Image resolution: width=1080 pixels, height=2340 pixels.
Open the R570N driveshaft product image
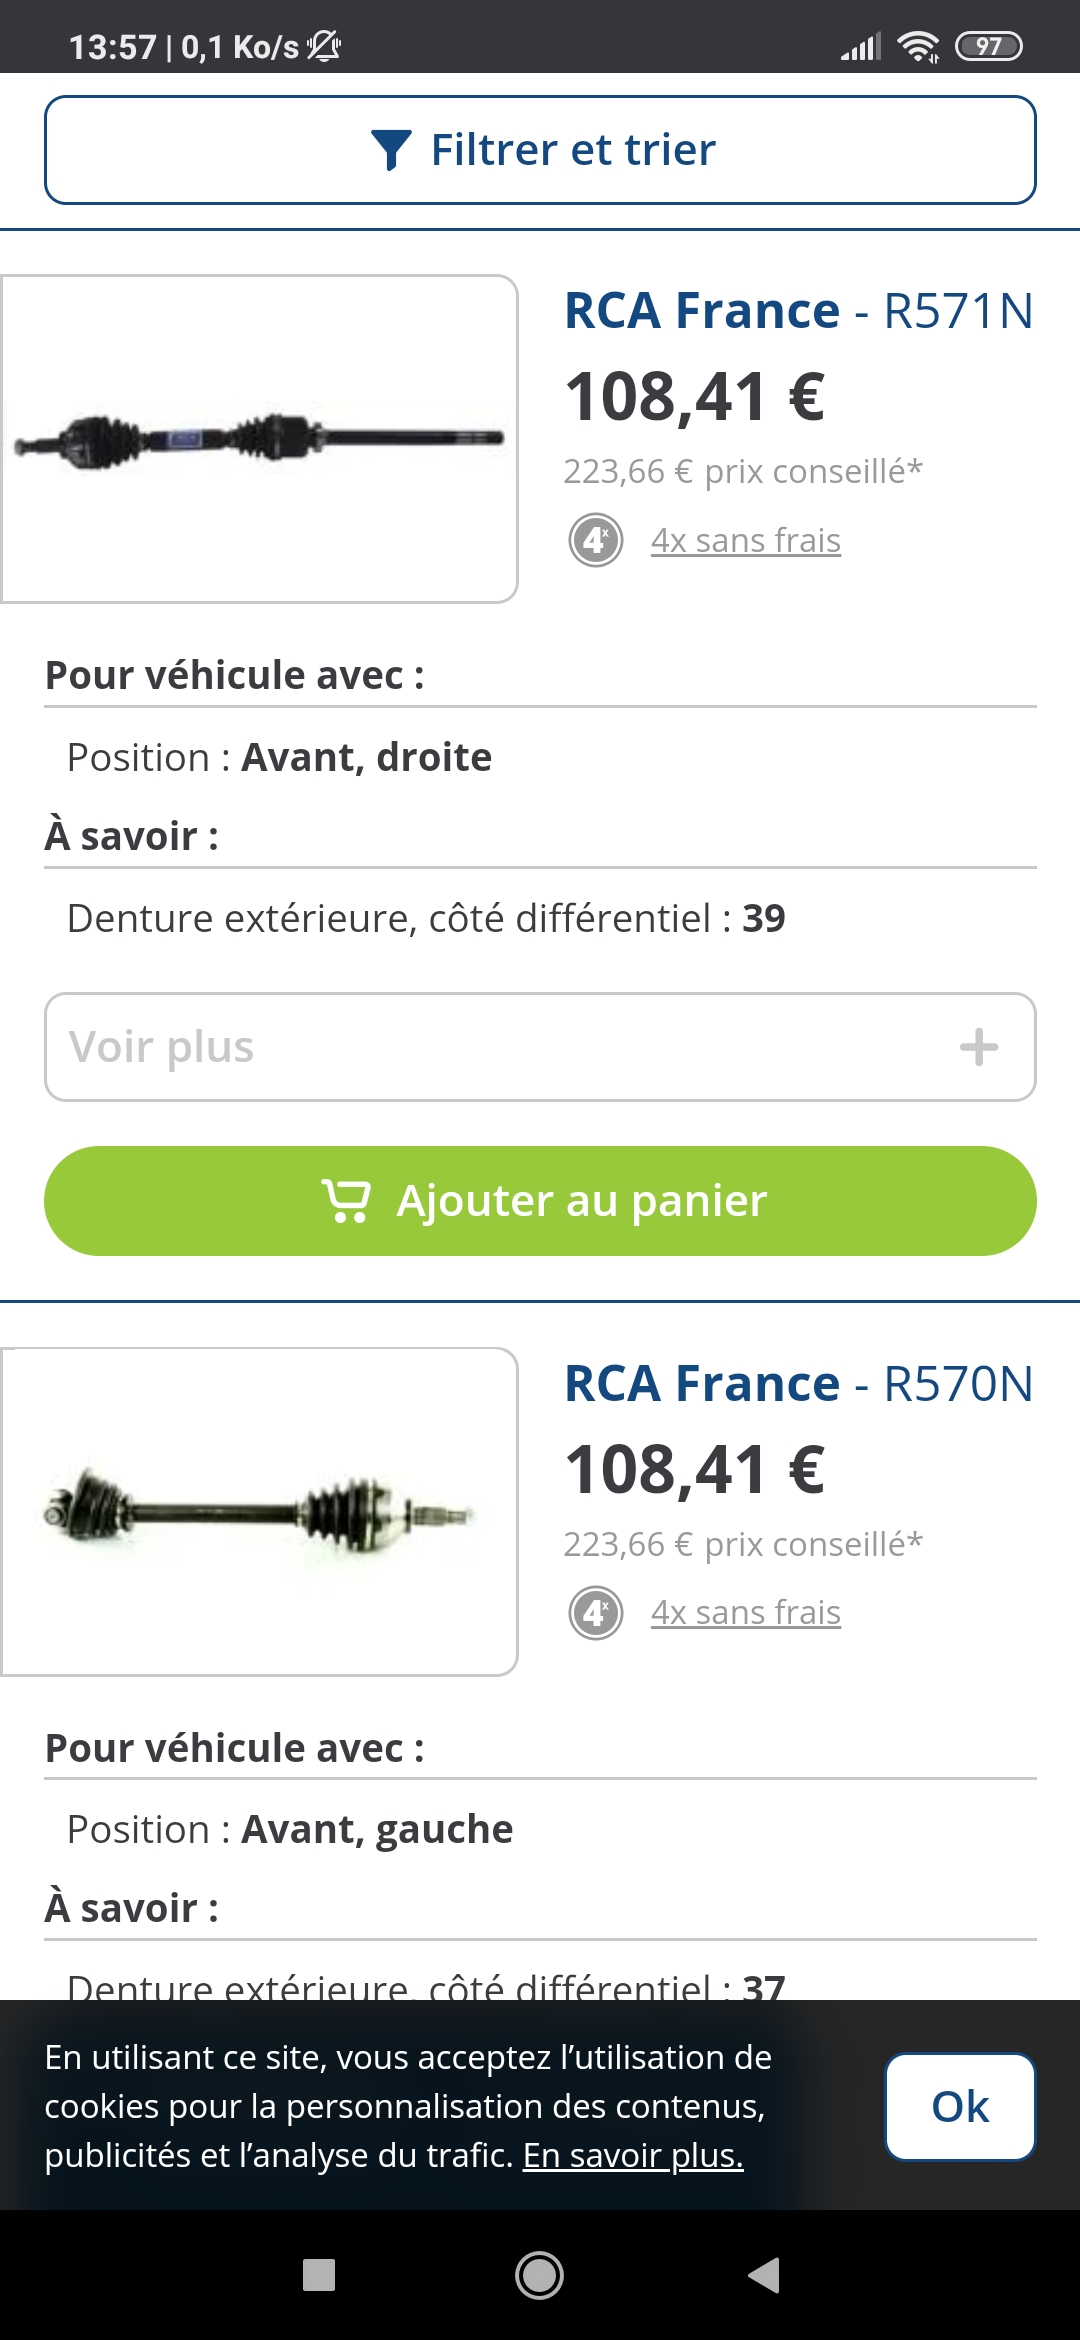259,1511
